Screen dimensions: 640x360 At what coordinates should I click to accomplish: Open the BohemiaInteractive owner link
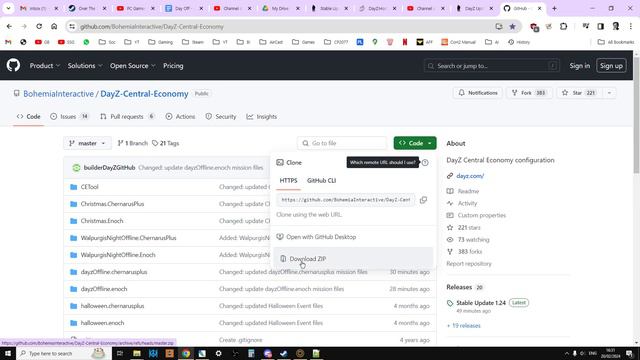(58, 94)
